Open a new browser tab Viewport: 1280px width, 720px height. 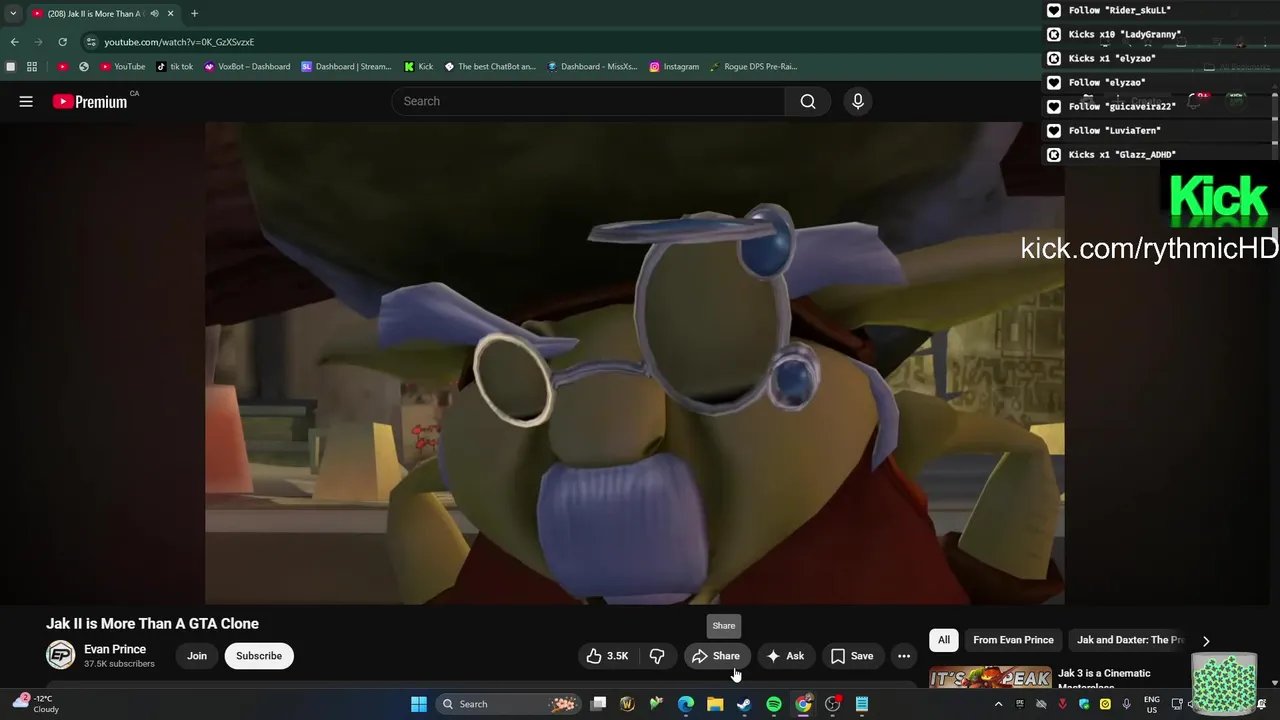pyautogui.click(x=194, y=14)
